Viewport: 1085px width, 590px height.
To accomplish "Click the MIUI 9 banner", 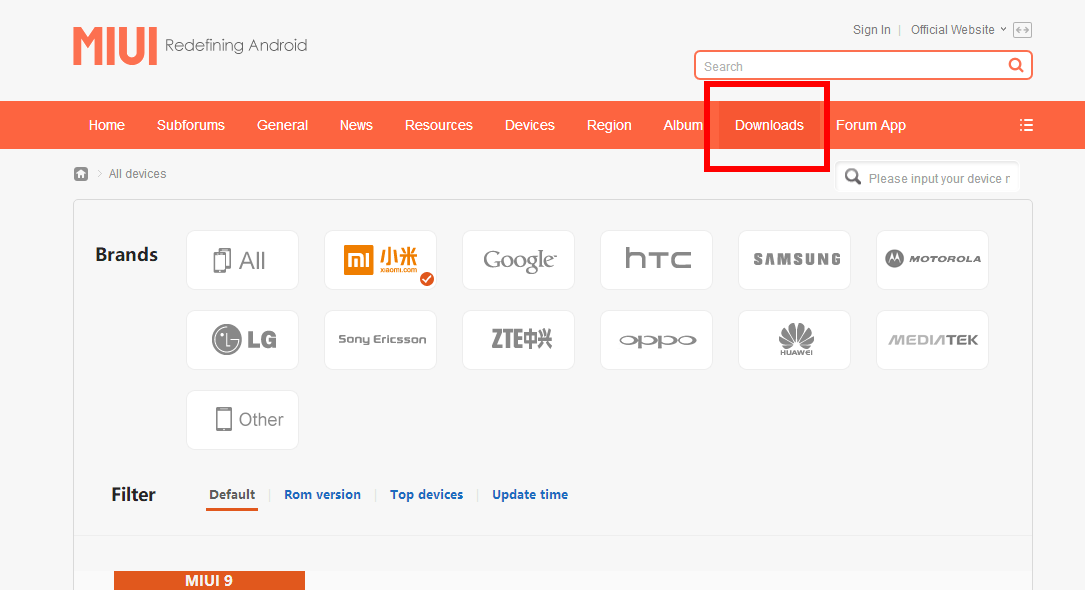I will pos(209,580).
